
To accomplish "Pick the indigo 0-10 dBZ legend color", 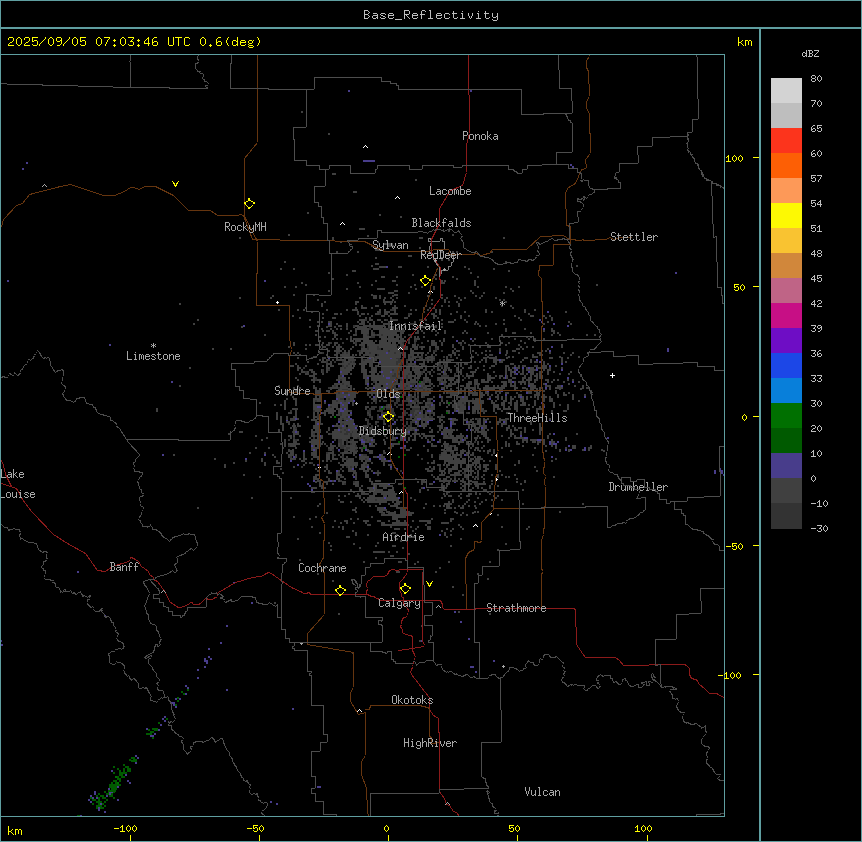I will click(x=786, y=466).
